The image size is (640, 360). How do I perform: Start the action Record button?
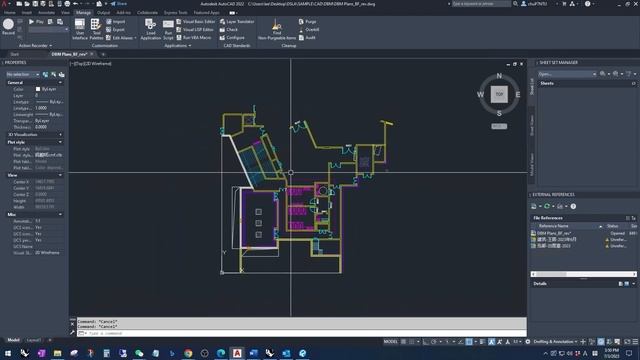click(8, 27)
